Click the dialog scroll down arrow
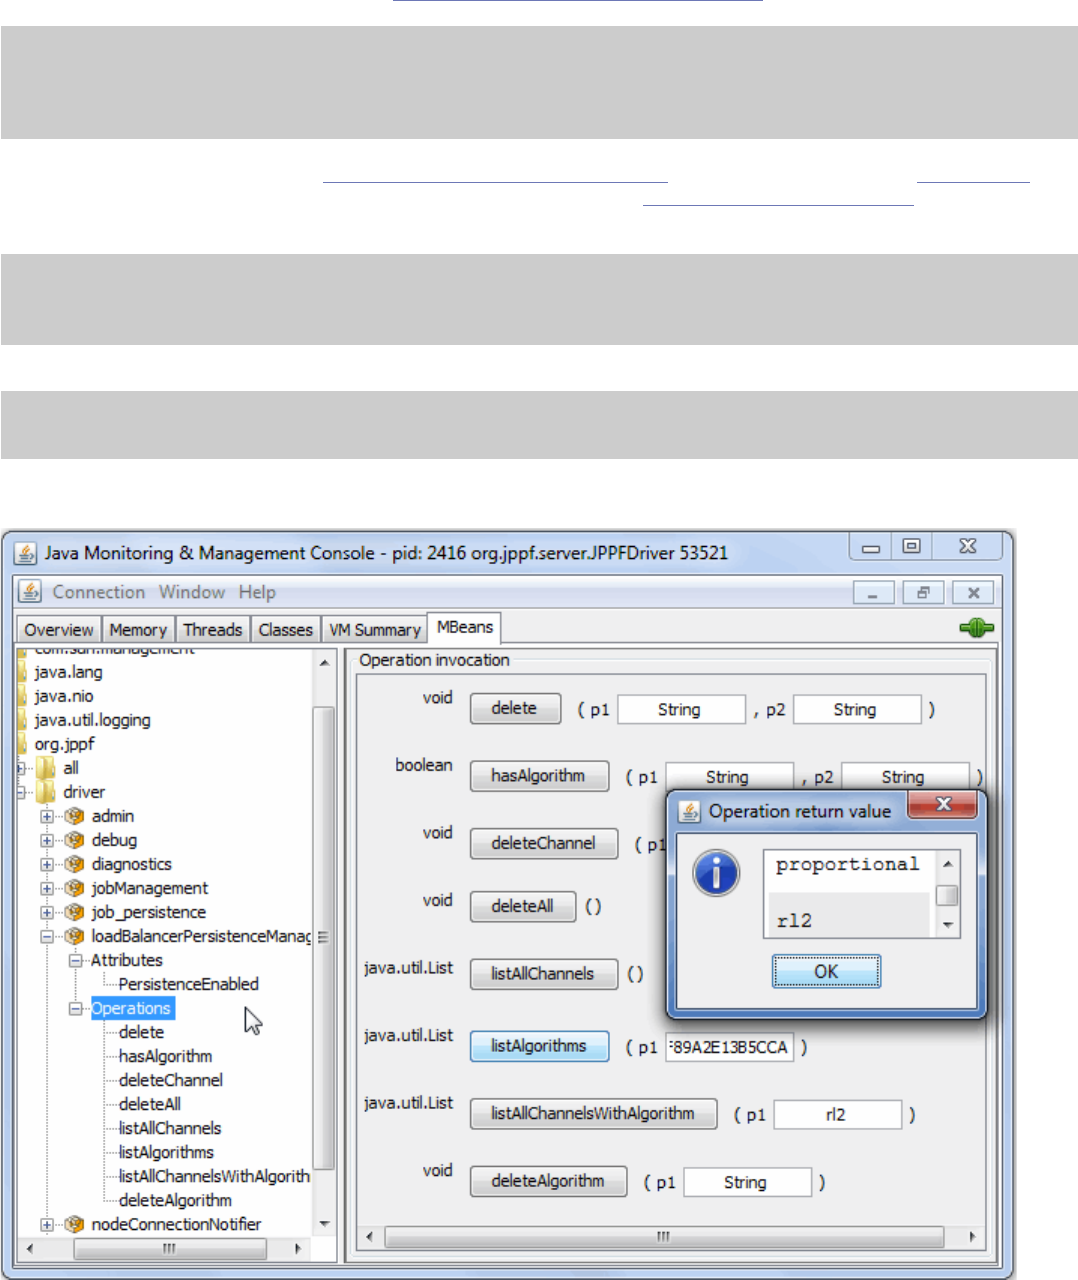The image size is (1078, 1280). pos(947,926)
